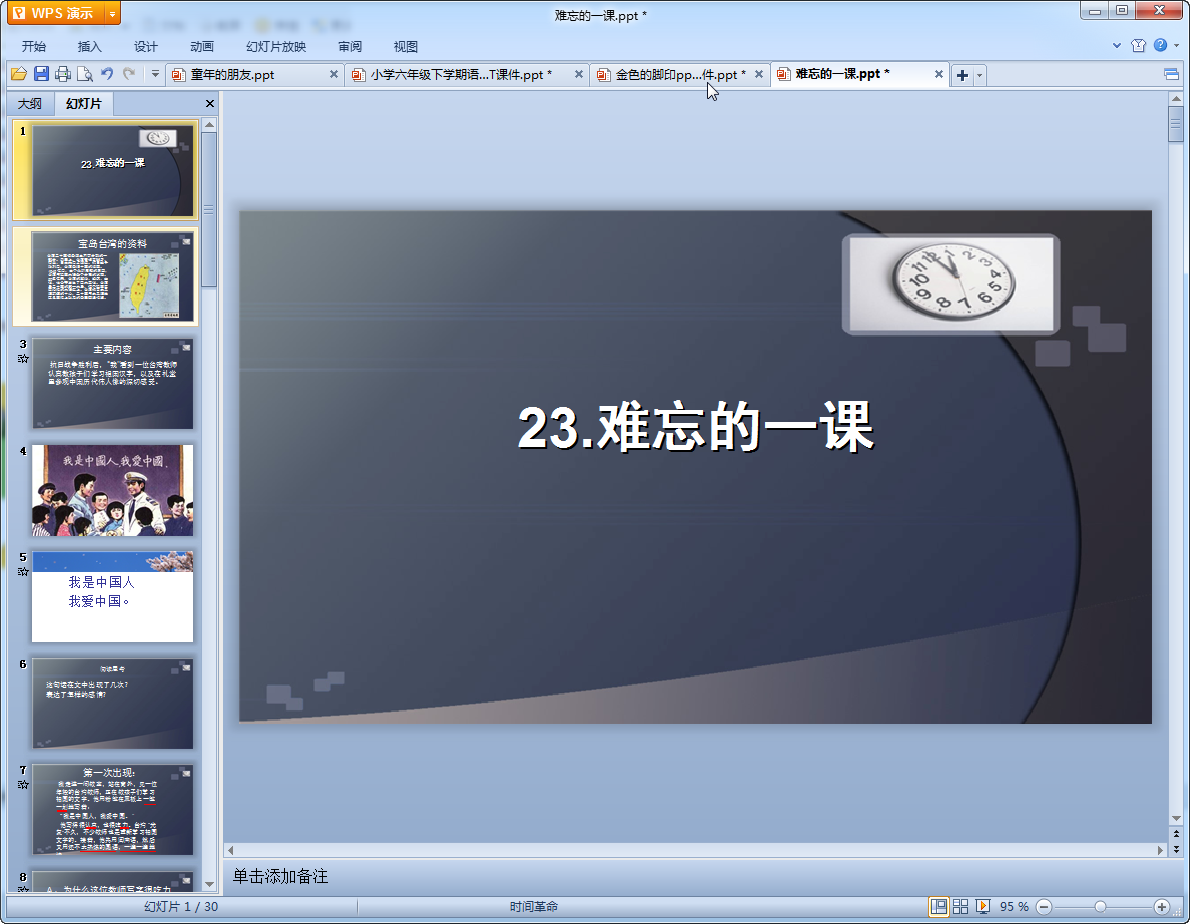Expand the WPS 演示 button dropdown arrow
This screenshot has width=1190, height=924.
coord(112,14)
